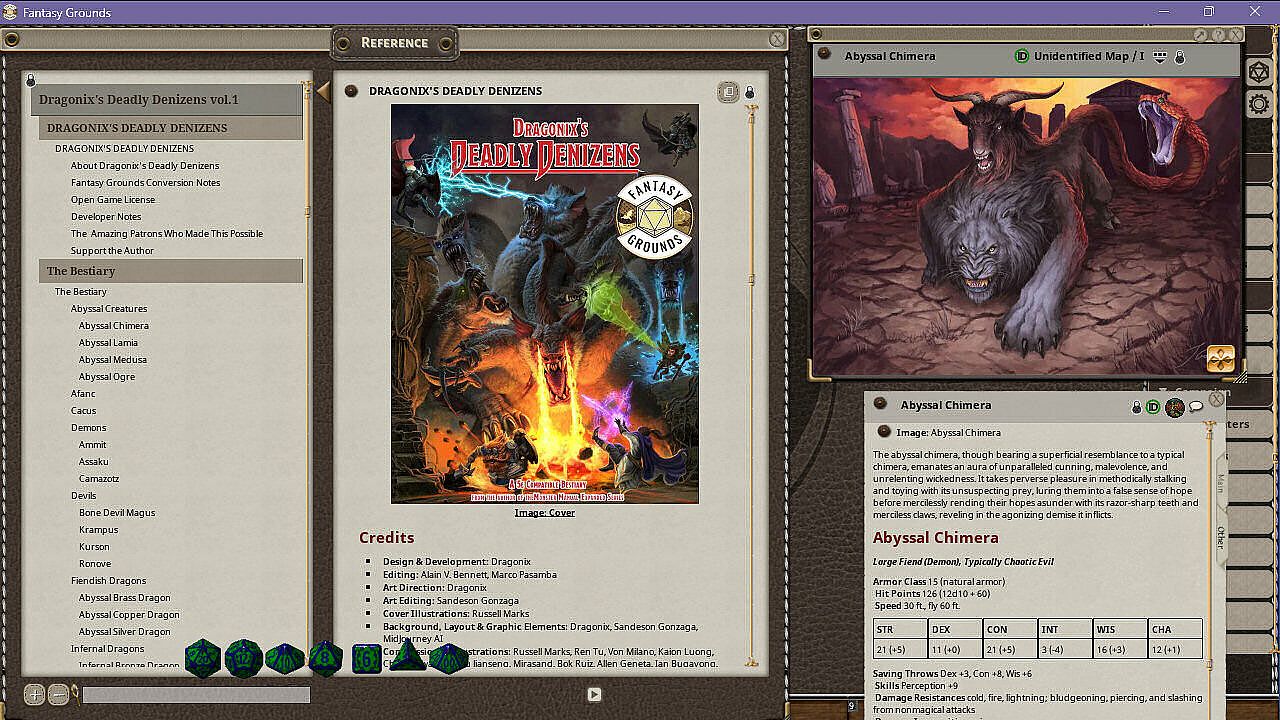This screenshot has width=1280, height=720.
Task: Select Krampus in the index
Action: pos(99,530)
